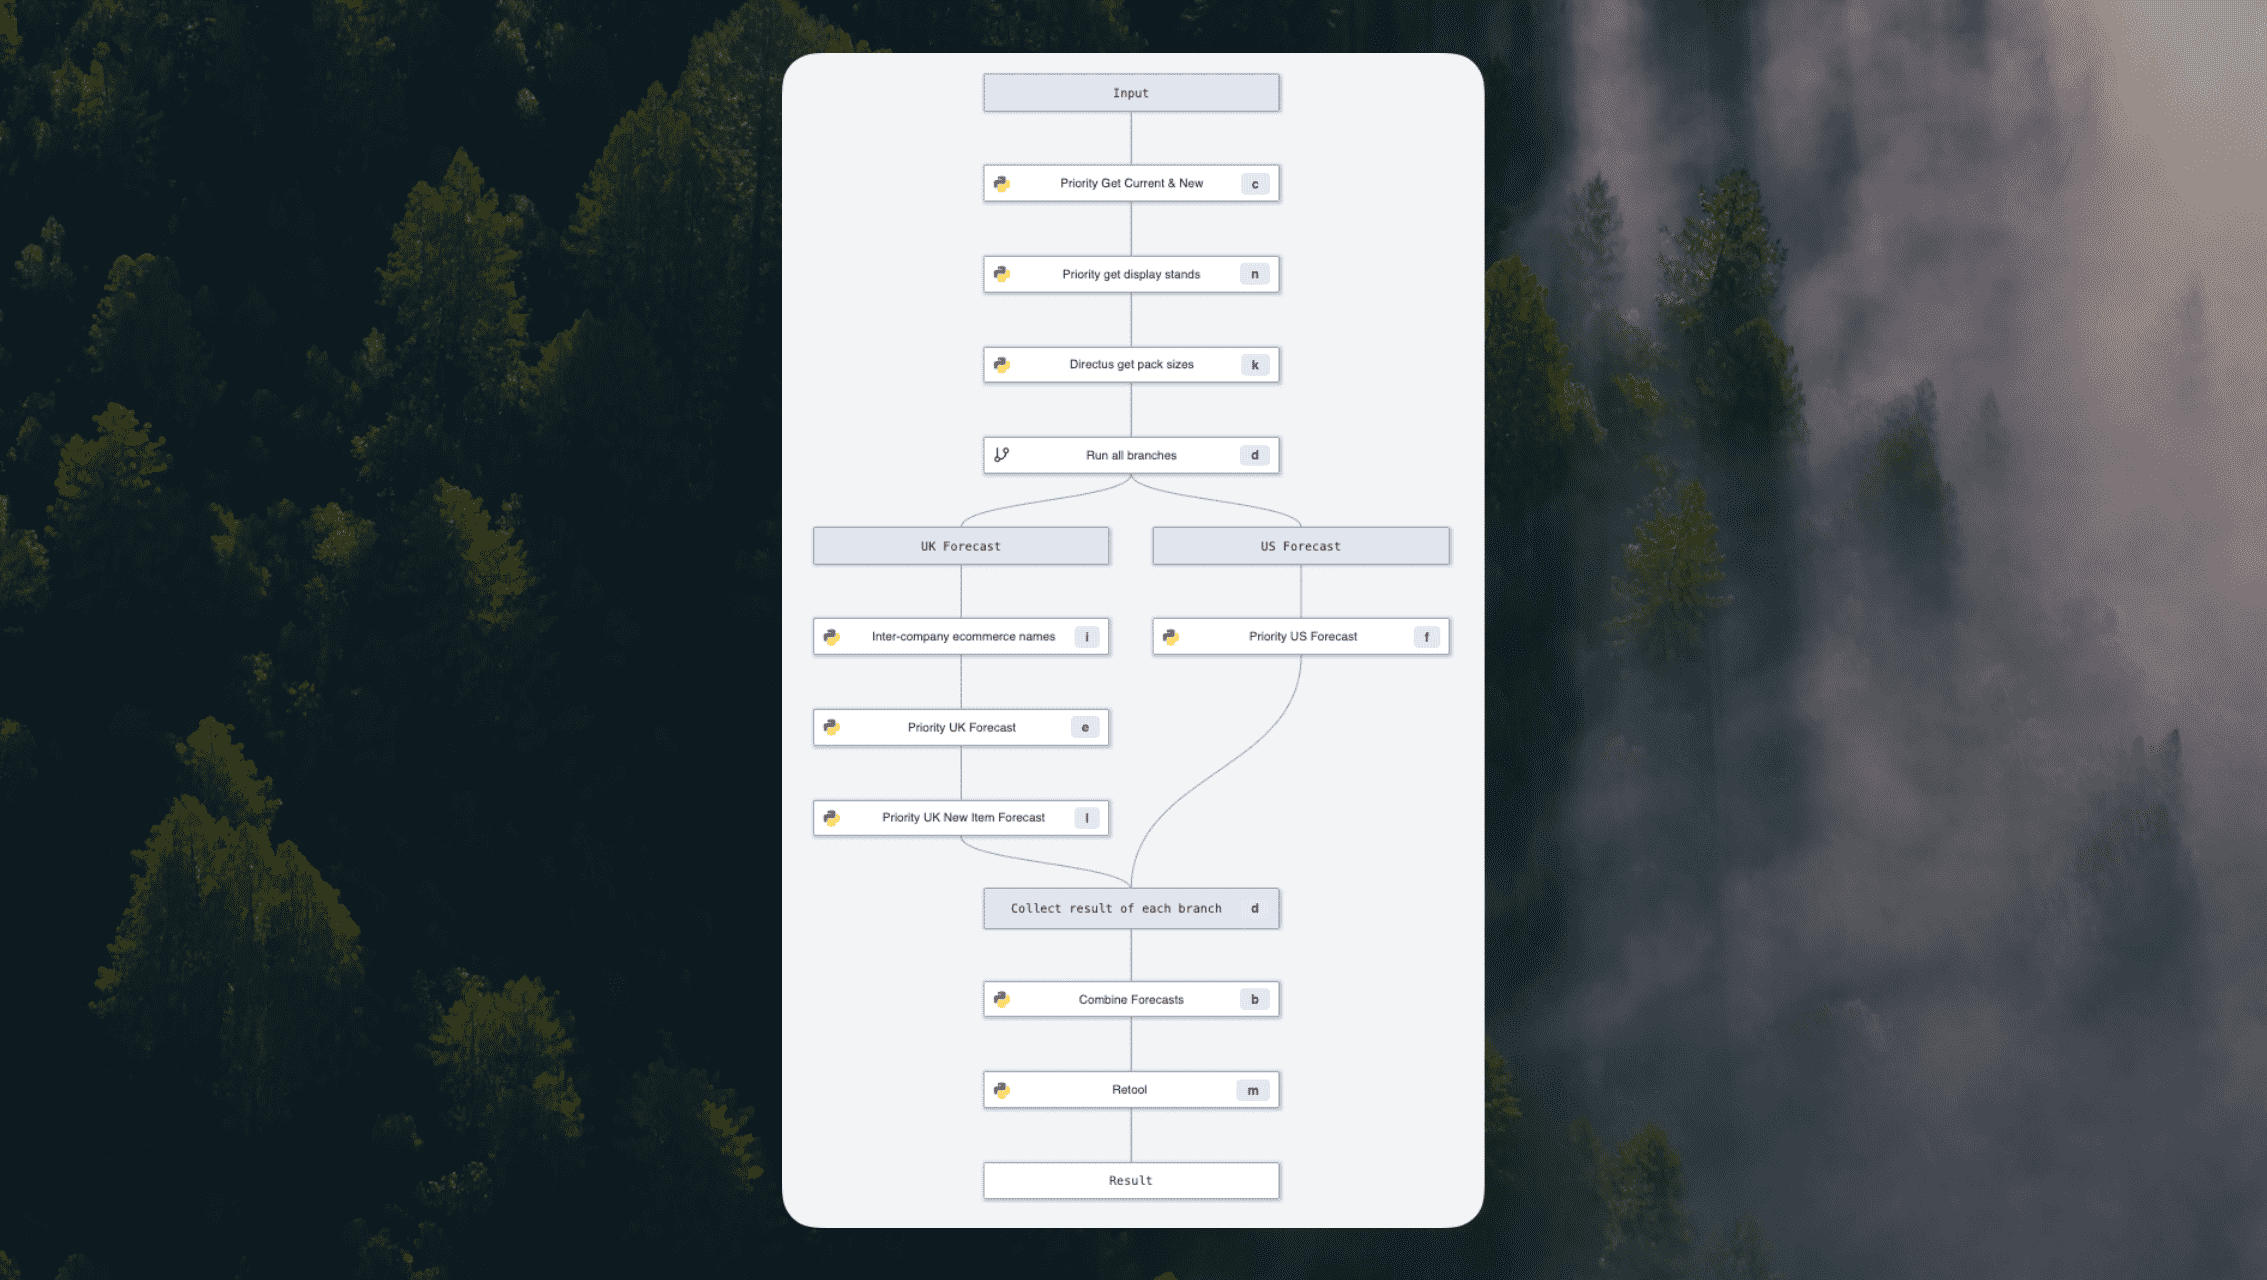Click the Python icon on Priority UK Forecast node
The width and height of the screenshot is (2267, 1280).
(833, 727)
